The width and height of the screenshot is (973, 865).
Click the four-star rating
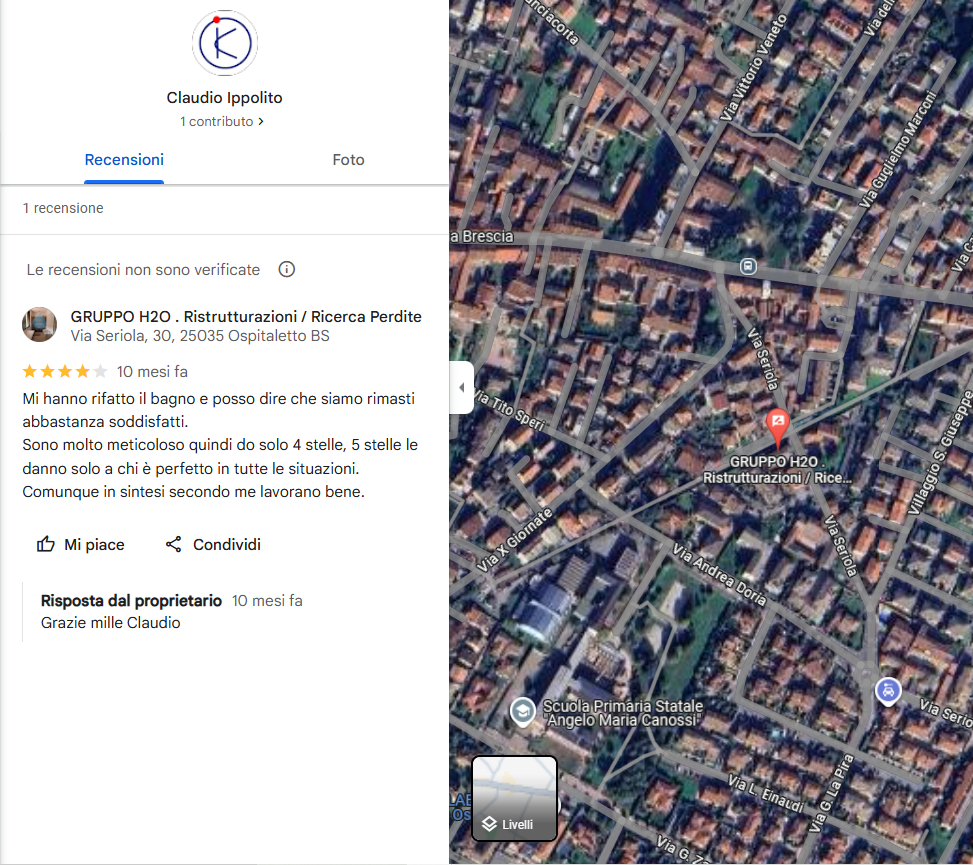65,372
